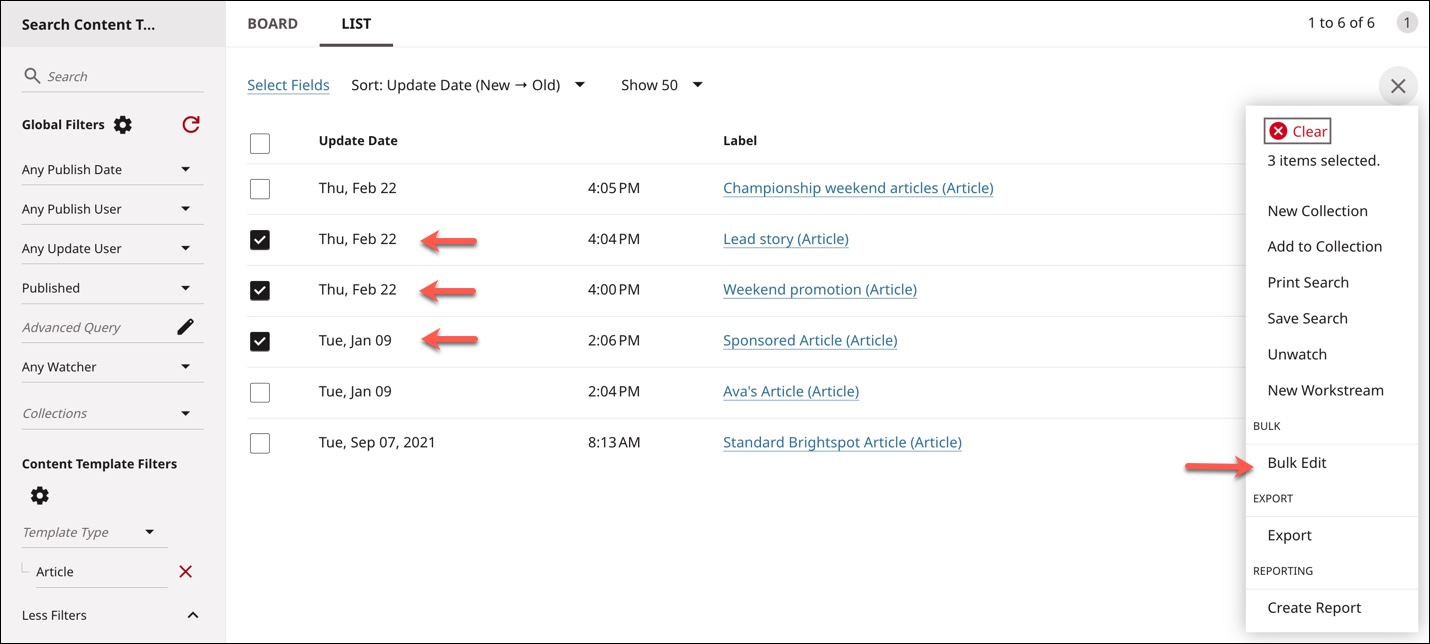Open Content Template Filters gear settings

pyautogui.click(x=39, y=496)
